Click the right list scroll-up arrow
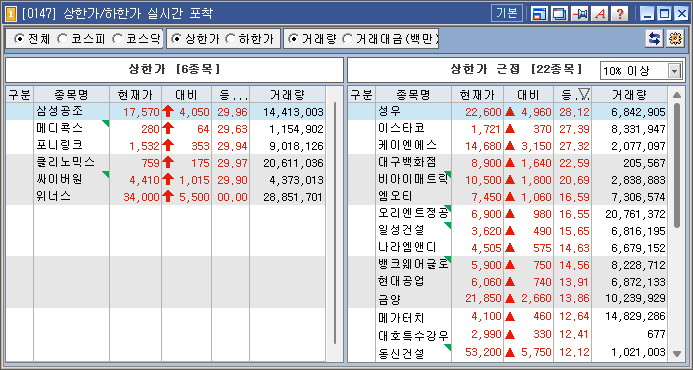Image resolution: width=693 pixels, height=370 pixels. pyautogui.click(x=677, y=95)
